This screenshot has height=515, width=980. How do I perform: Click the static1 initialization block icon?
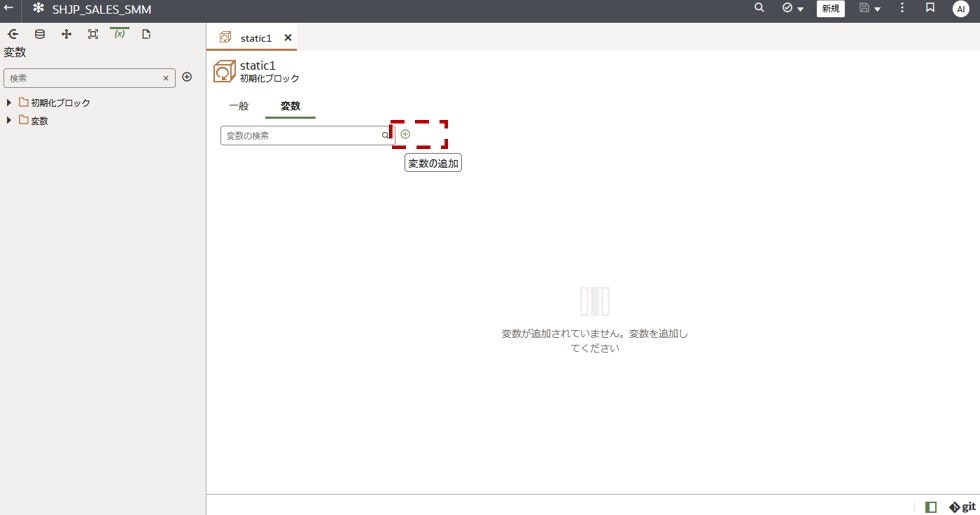(224, 72)
